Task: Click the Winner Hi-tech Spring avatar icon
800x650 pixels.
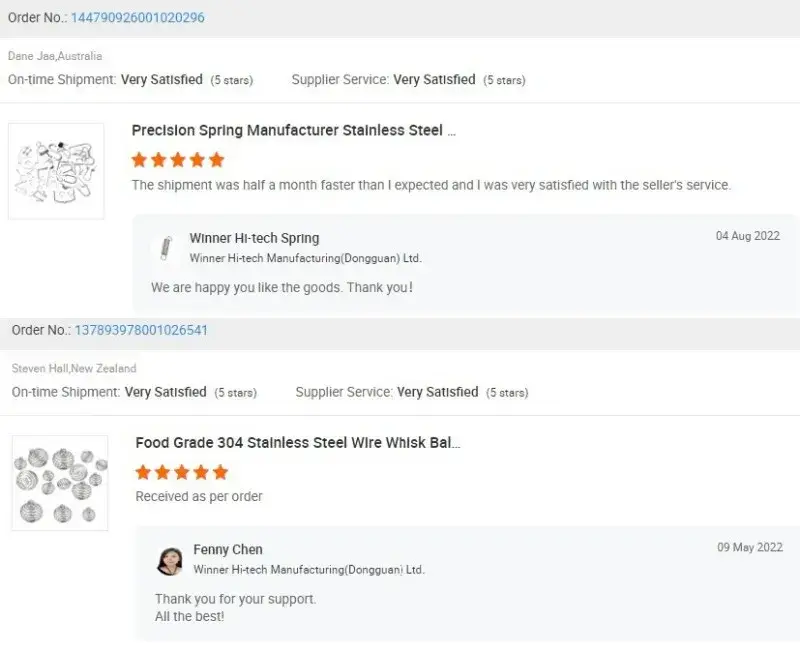Action: (165, 248)
